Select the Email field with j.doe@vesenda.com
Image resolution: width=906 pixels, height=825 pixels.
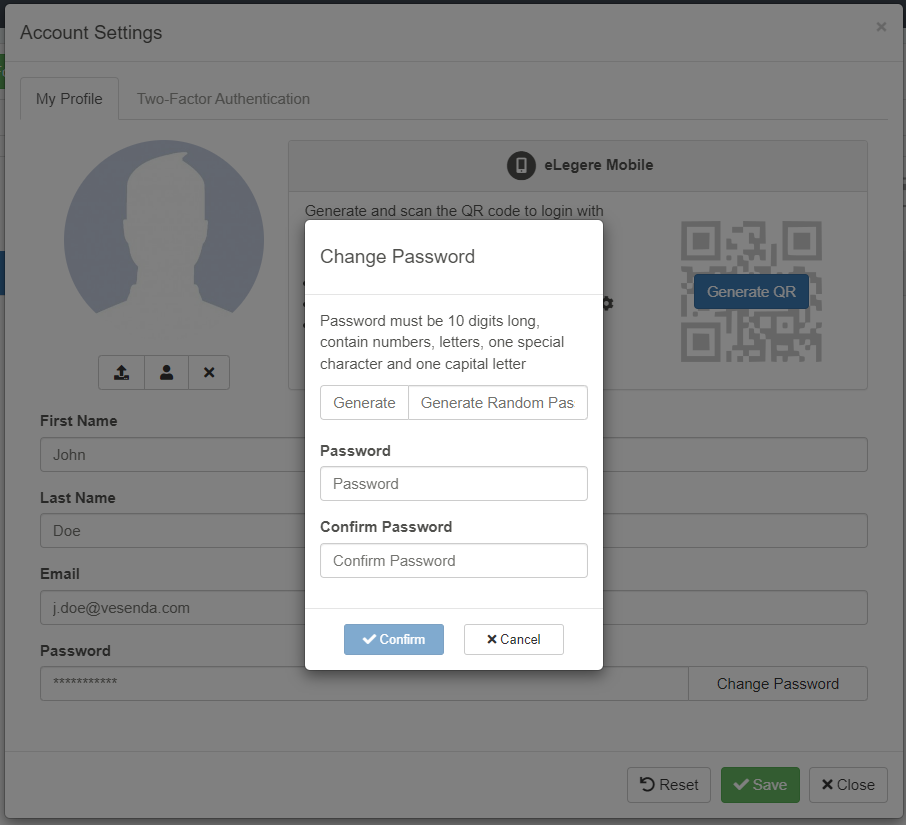(x=170, y=608)
